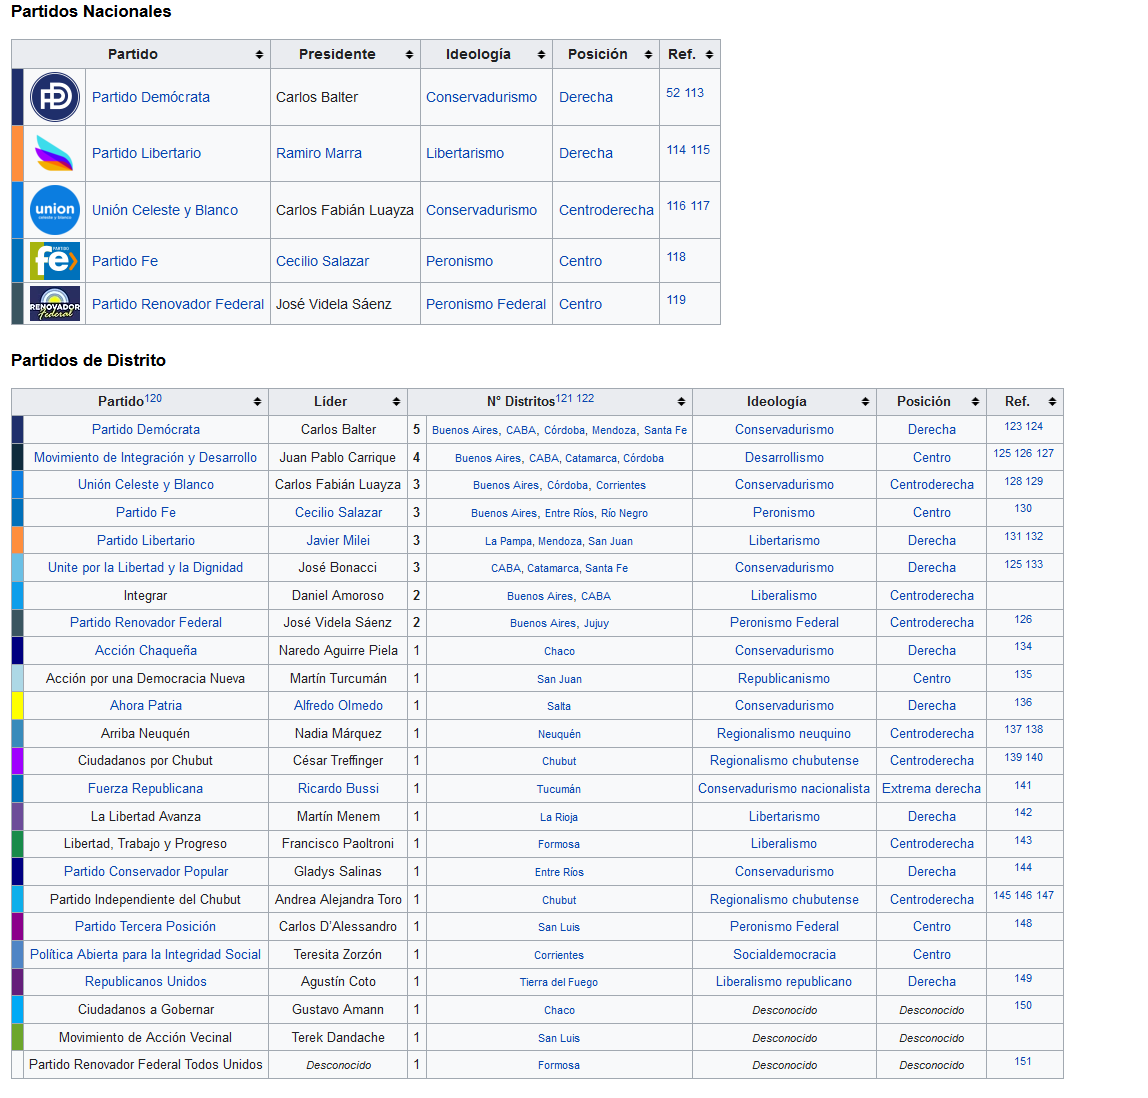
Task: Click the Tierra del Fuego district link
Action: (x=559, y=982)
